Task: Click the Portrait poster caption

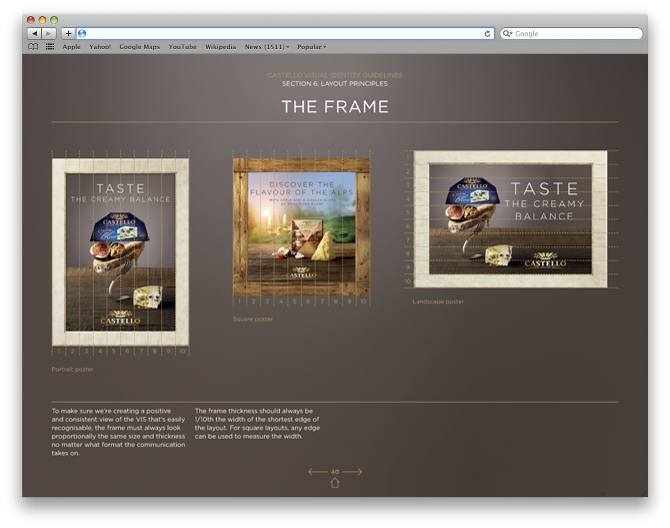Action: 72,369
